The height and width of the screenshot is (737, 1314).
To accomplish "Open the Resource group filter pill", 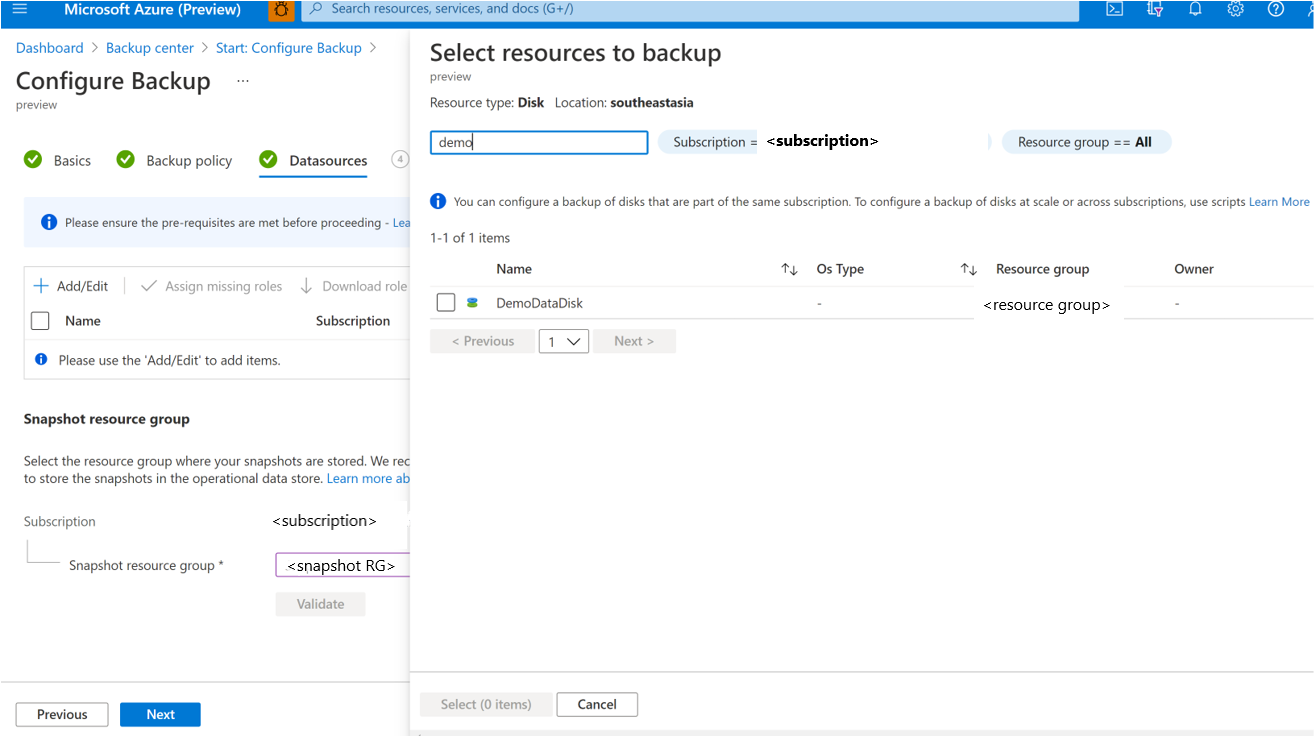I will pos(1085,142).
